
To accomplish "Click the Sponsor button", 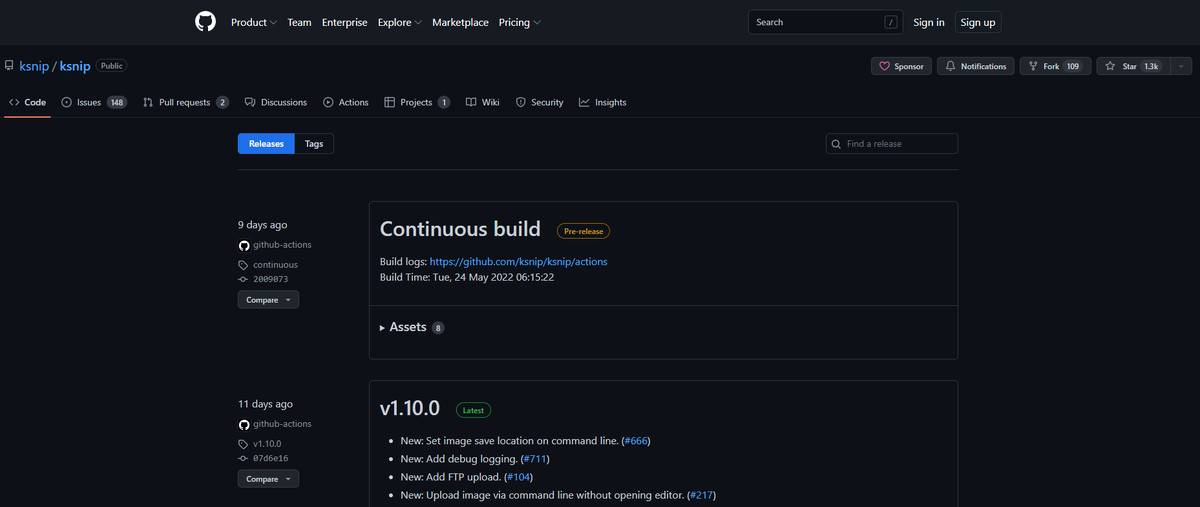I will (901, 66).
